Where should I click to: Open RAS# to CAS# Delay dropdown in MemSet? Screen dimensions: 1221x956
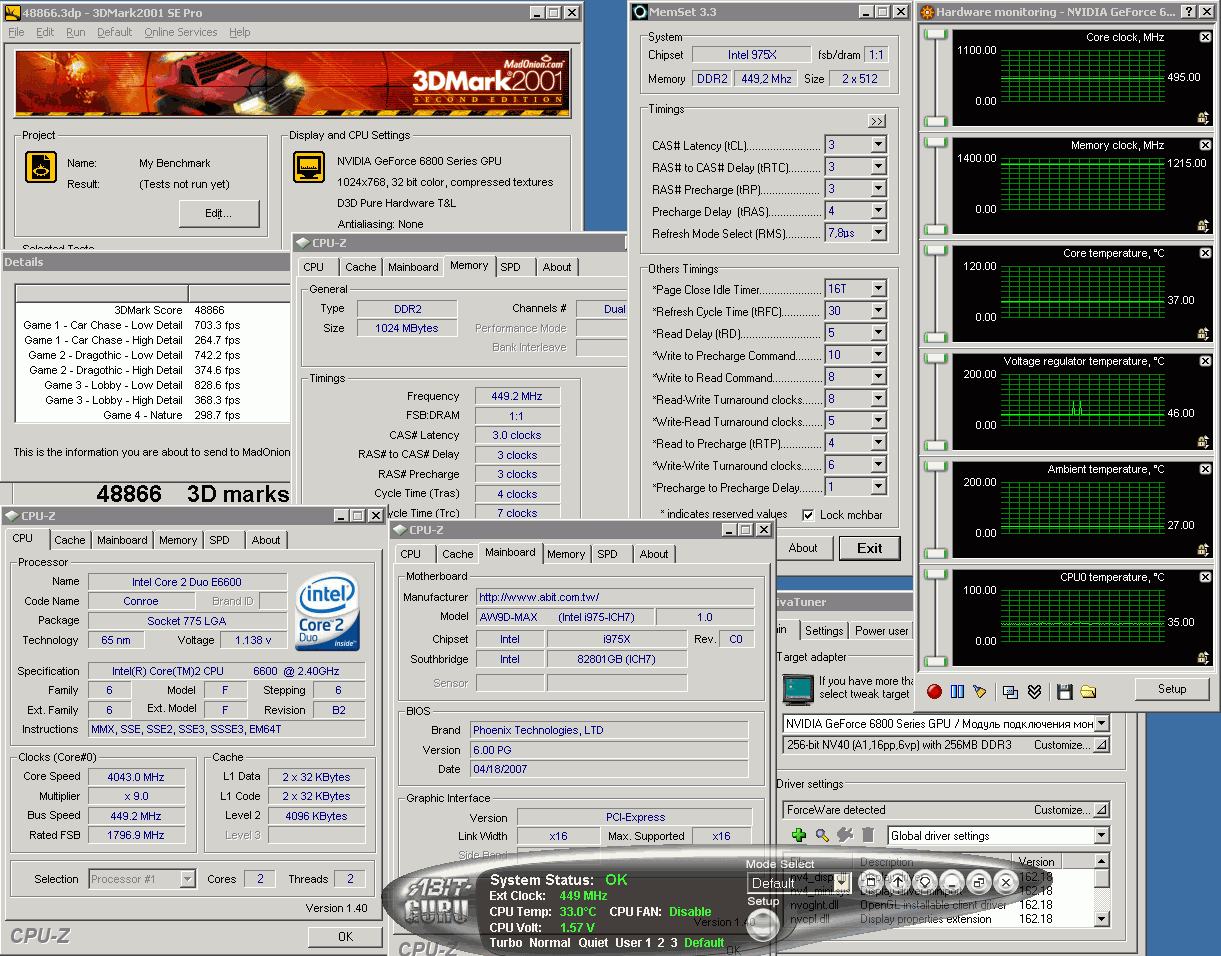(x=878, y=167)
